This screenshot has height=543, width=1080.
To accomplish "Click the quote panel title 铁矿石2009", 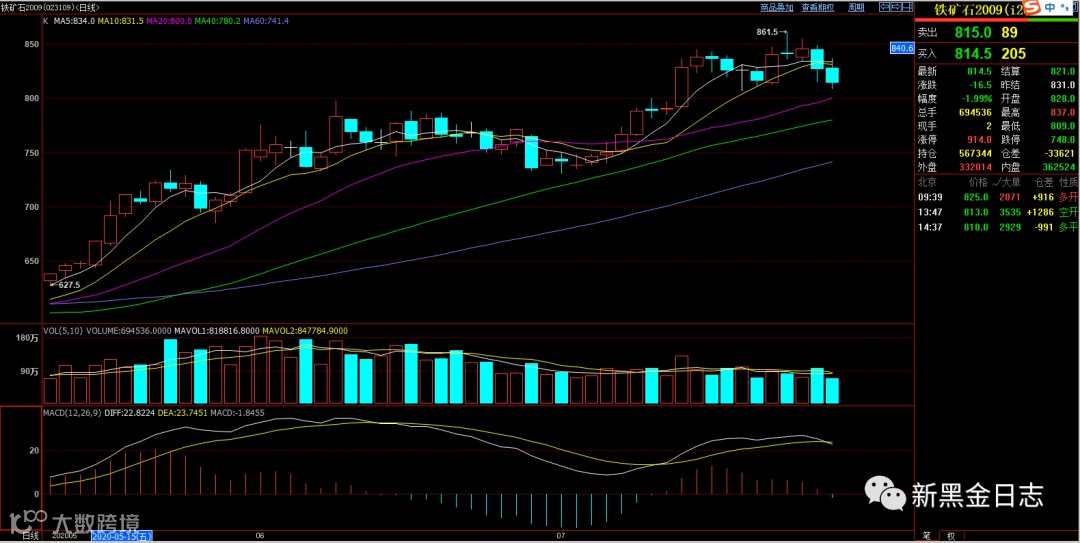I will [x=977, y=10].
